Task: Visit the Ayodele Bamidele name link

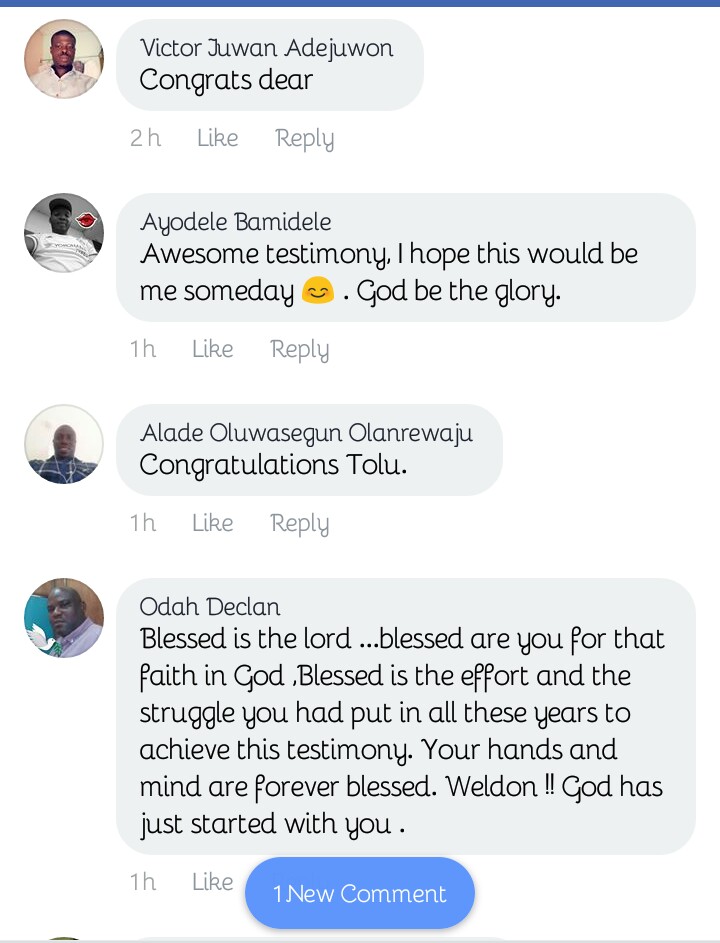Action: [236, 221]
